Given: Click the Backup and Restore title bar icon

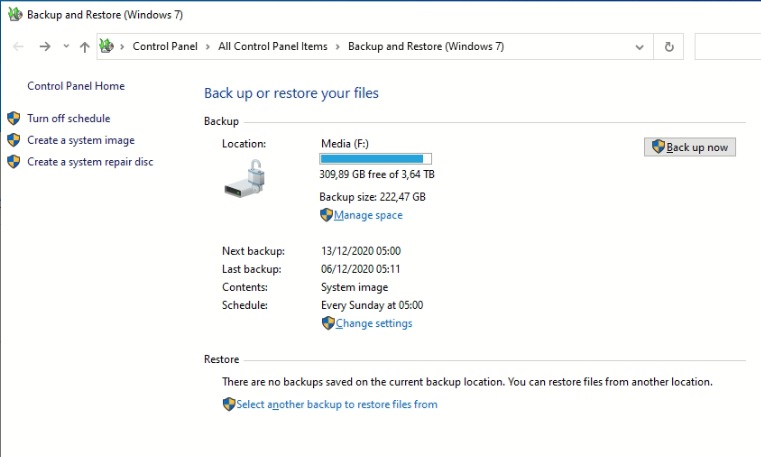Looking at the screenshot, I should pyautogui.click(x=15, y=14).
